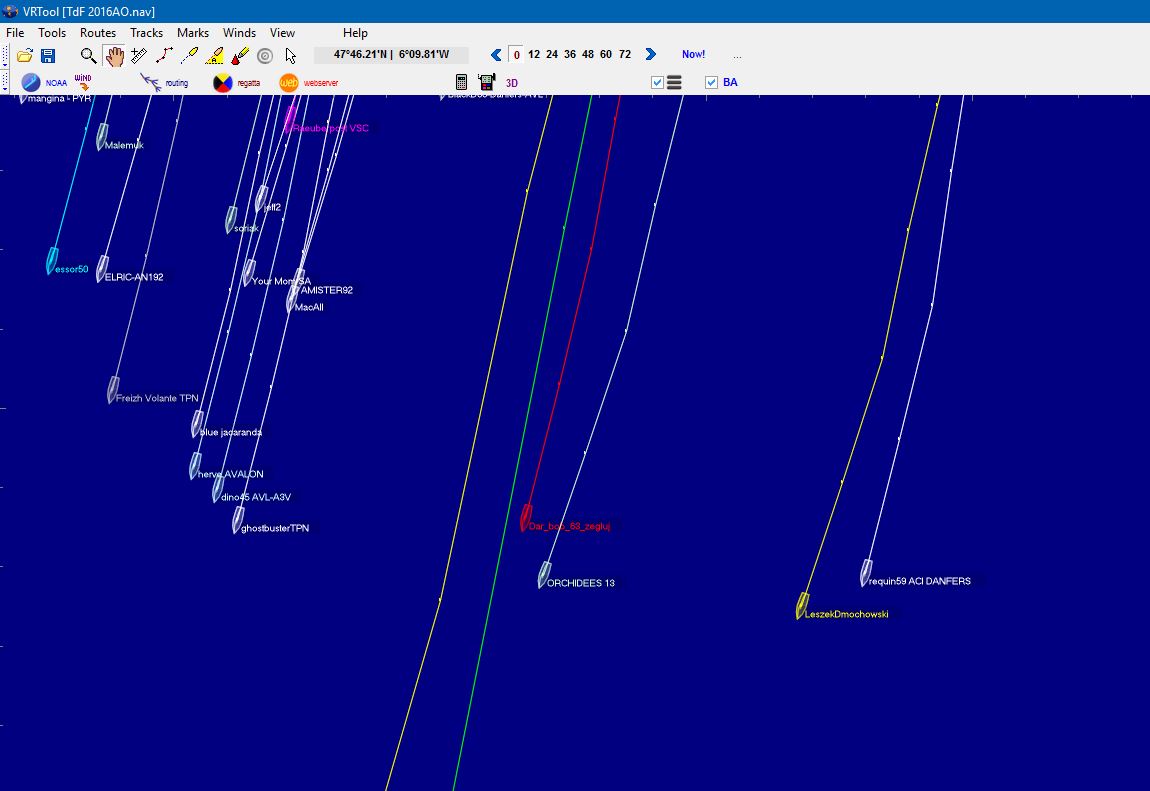Image resolution: width=1150 pixels, height=791 pixels.
Task: Select the MacAll boat
Action: [x=291, y=300]
